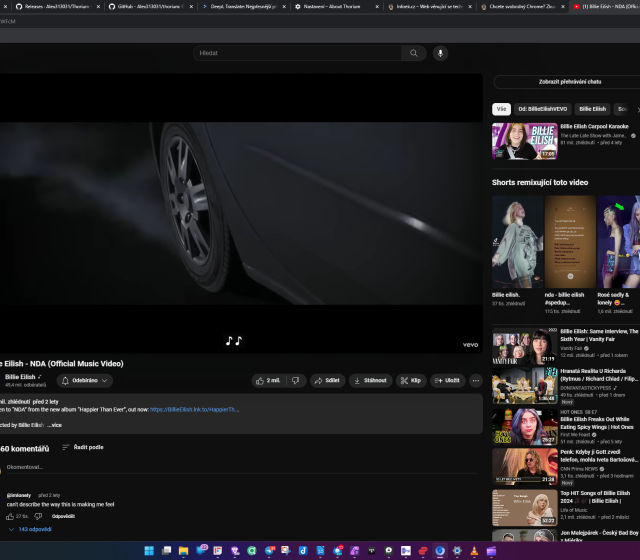
Task: Like the video with thumbs up
Action: click(x=267, y=380)
